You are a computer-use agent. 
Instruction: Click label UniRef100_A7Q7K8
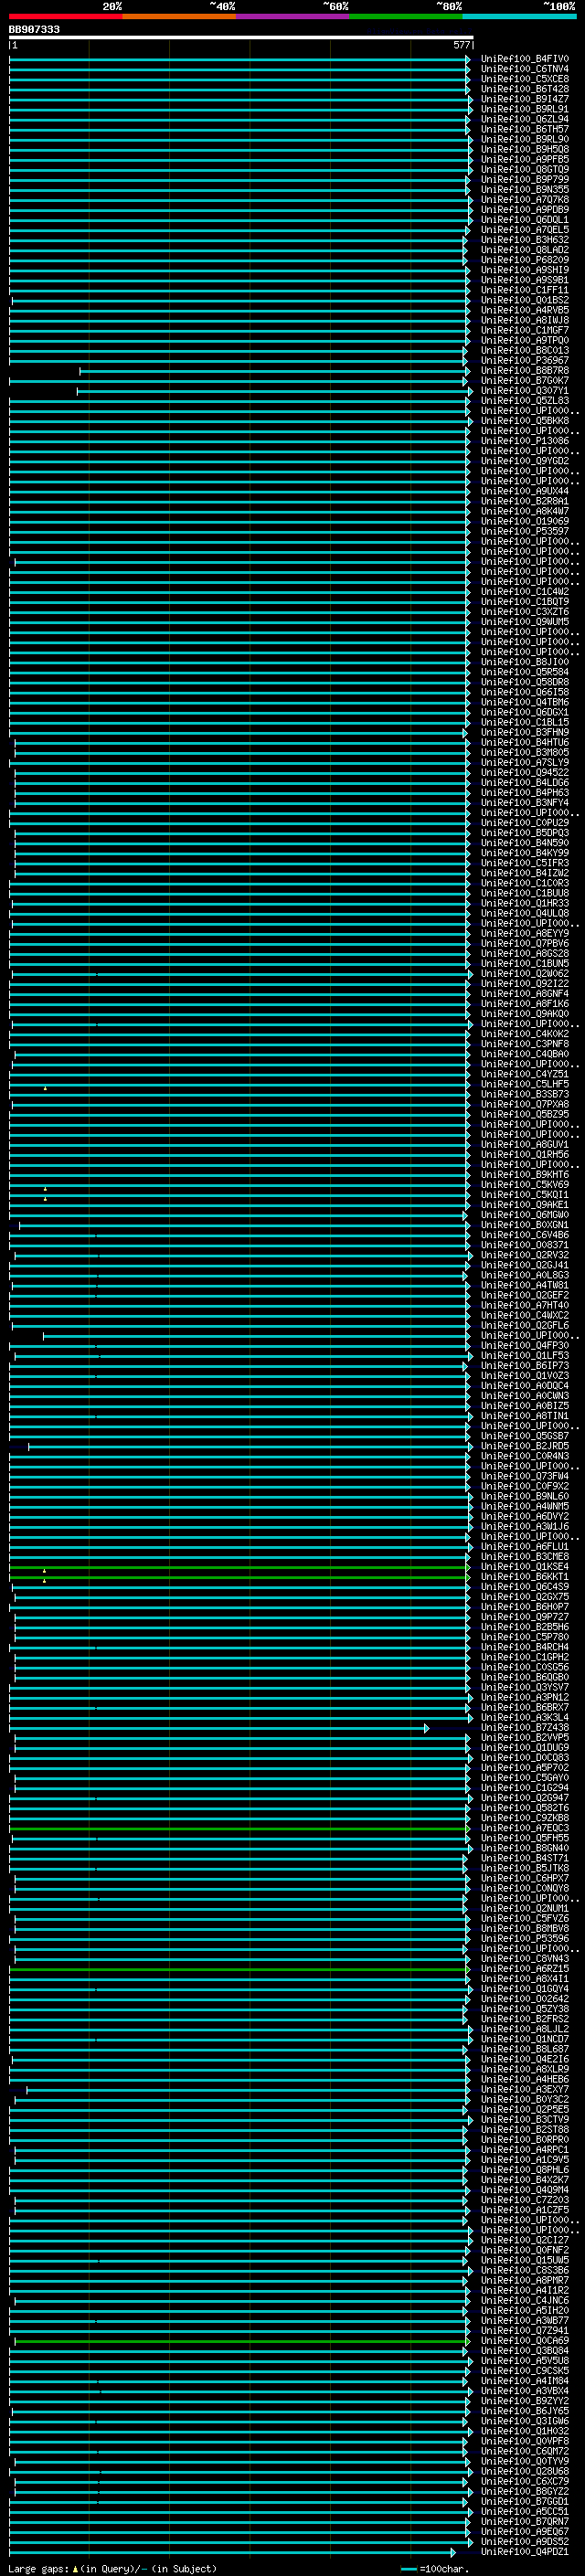coord(524,199)
